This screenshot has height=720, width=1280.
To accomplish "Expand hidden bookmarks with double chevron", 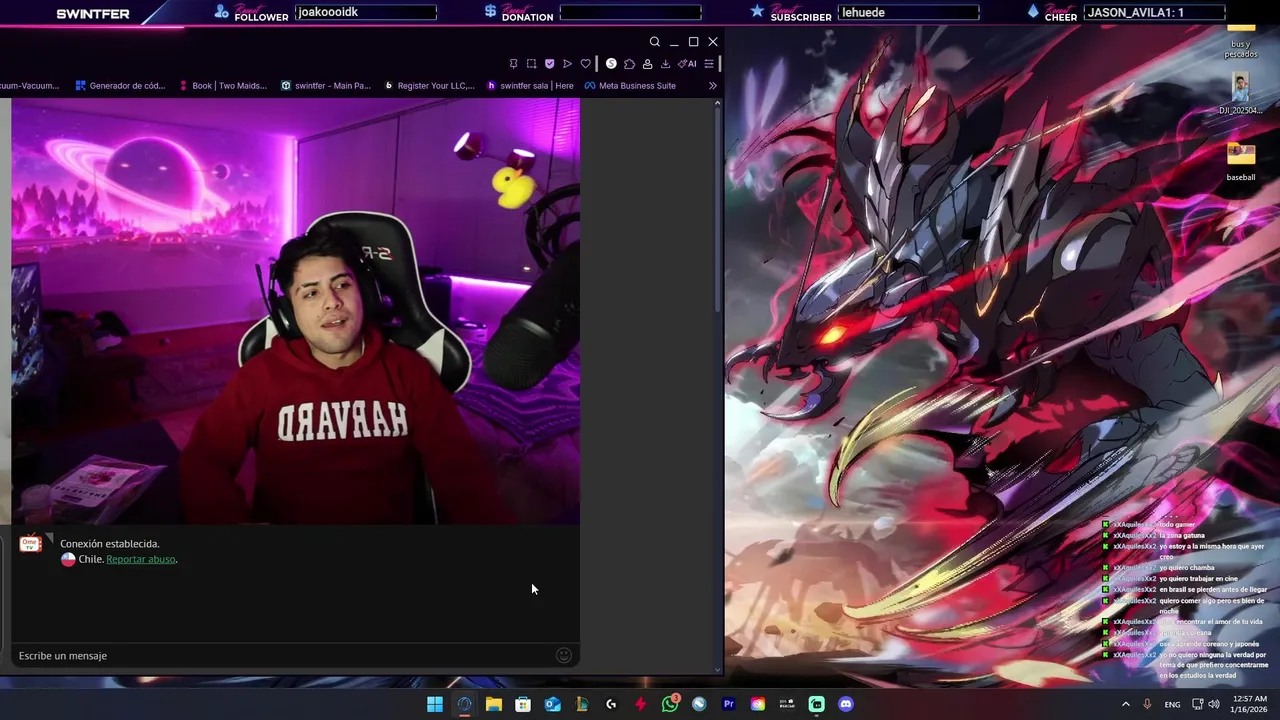I will click(713, 86).
